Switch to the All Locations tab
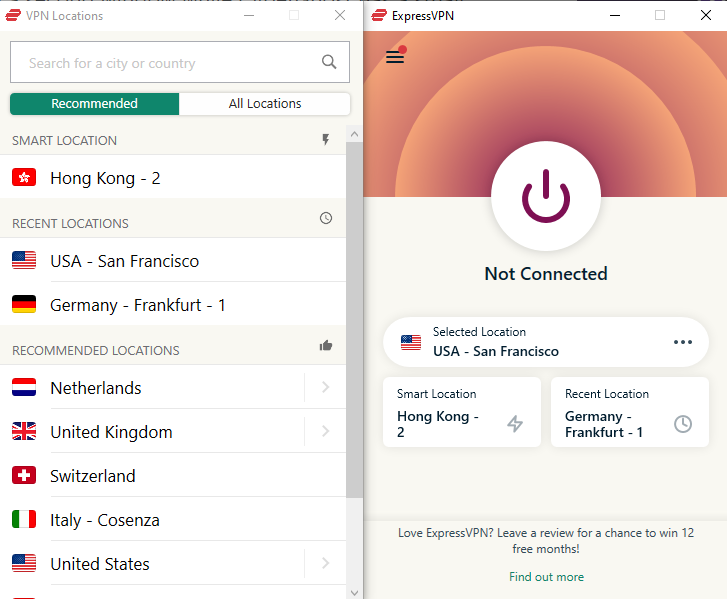727x599 pixels. pyautogui.click(x=265, y=103)
